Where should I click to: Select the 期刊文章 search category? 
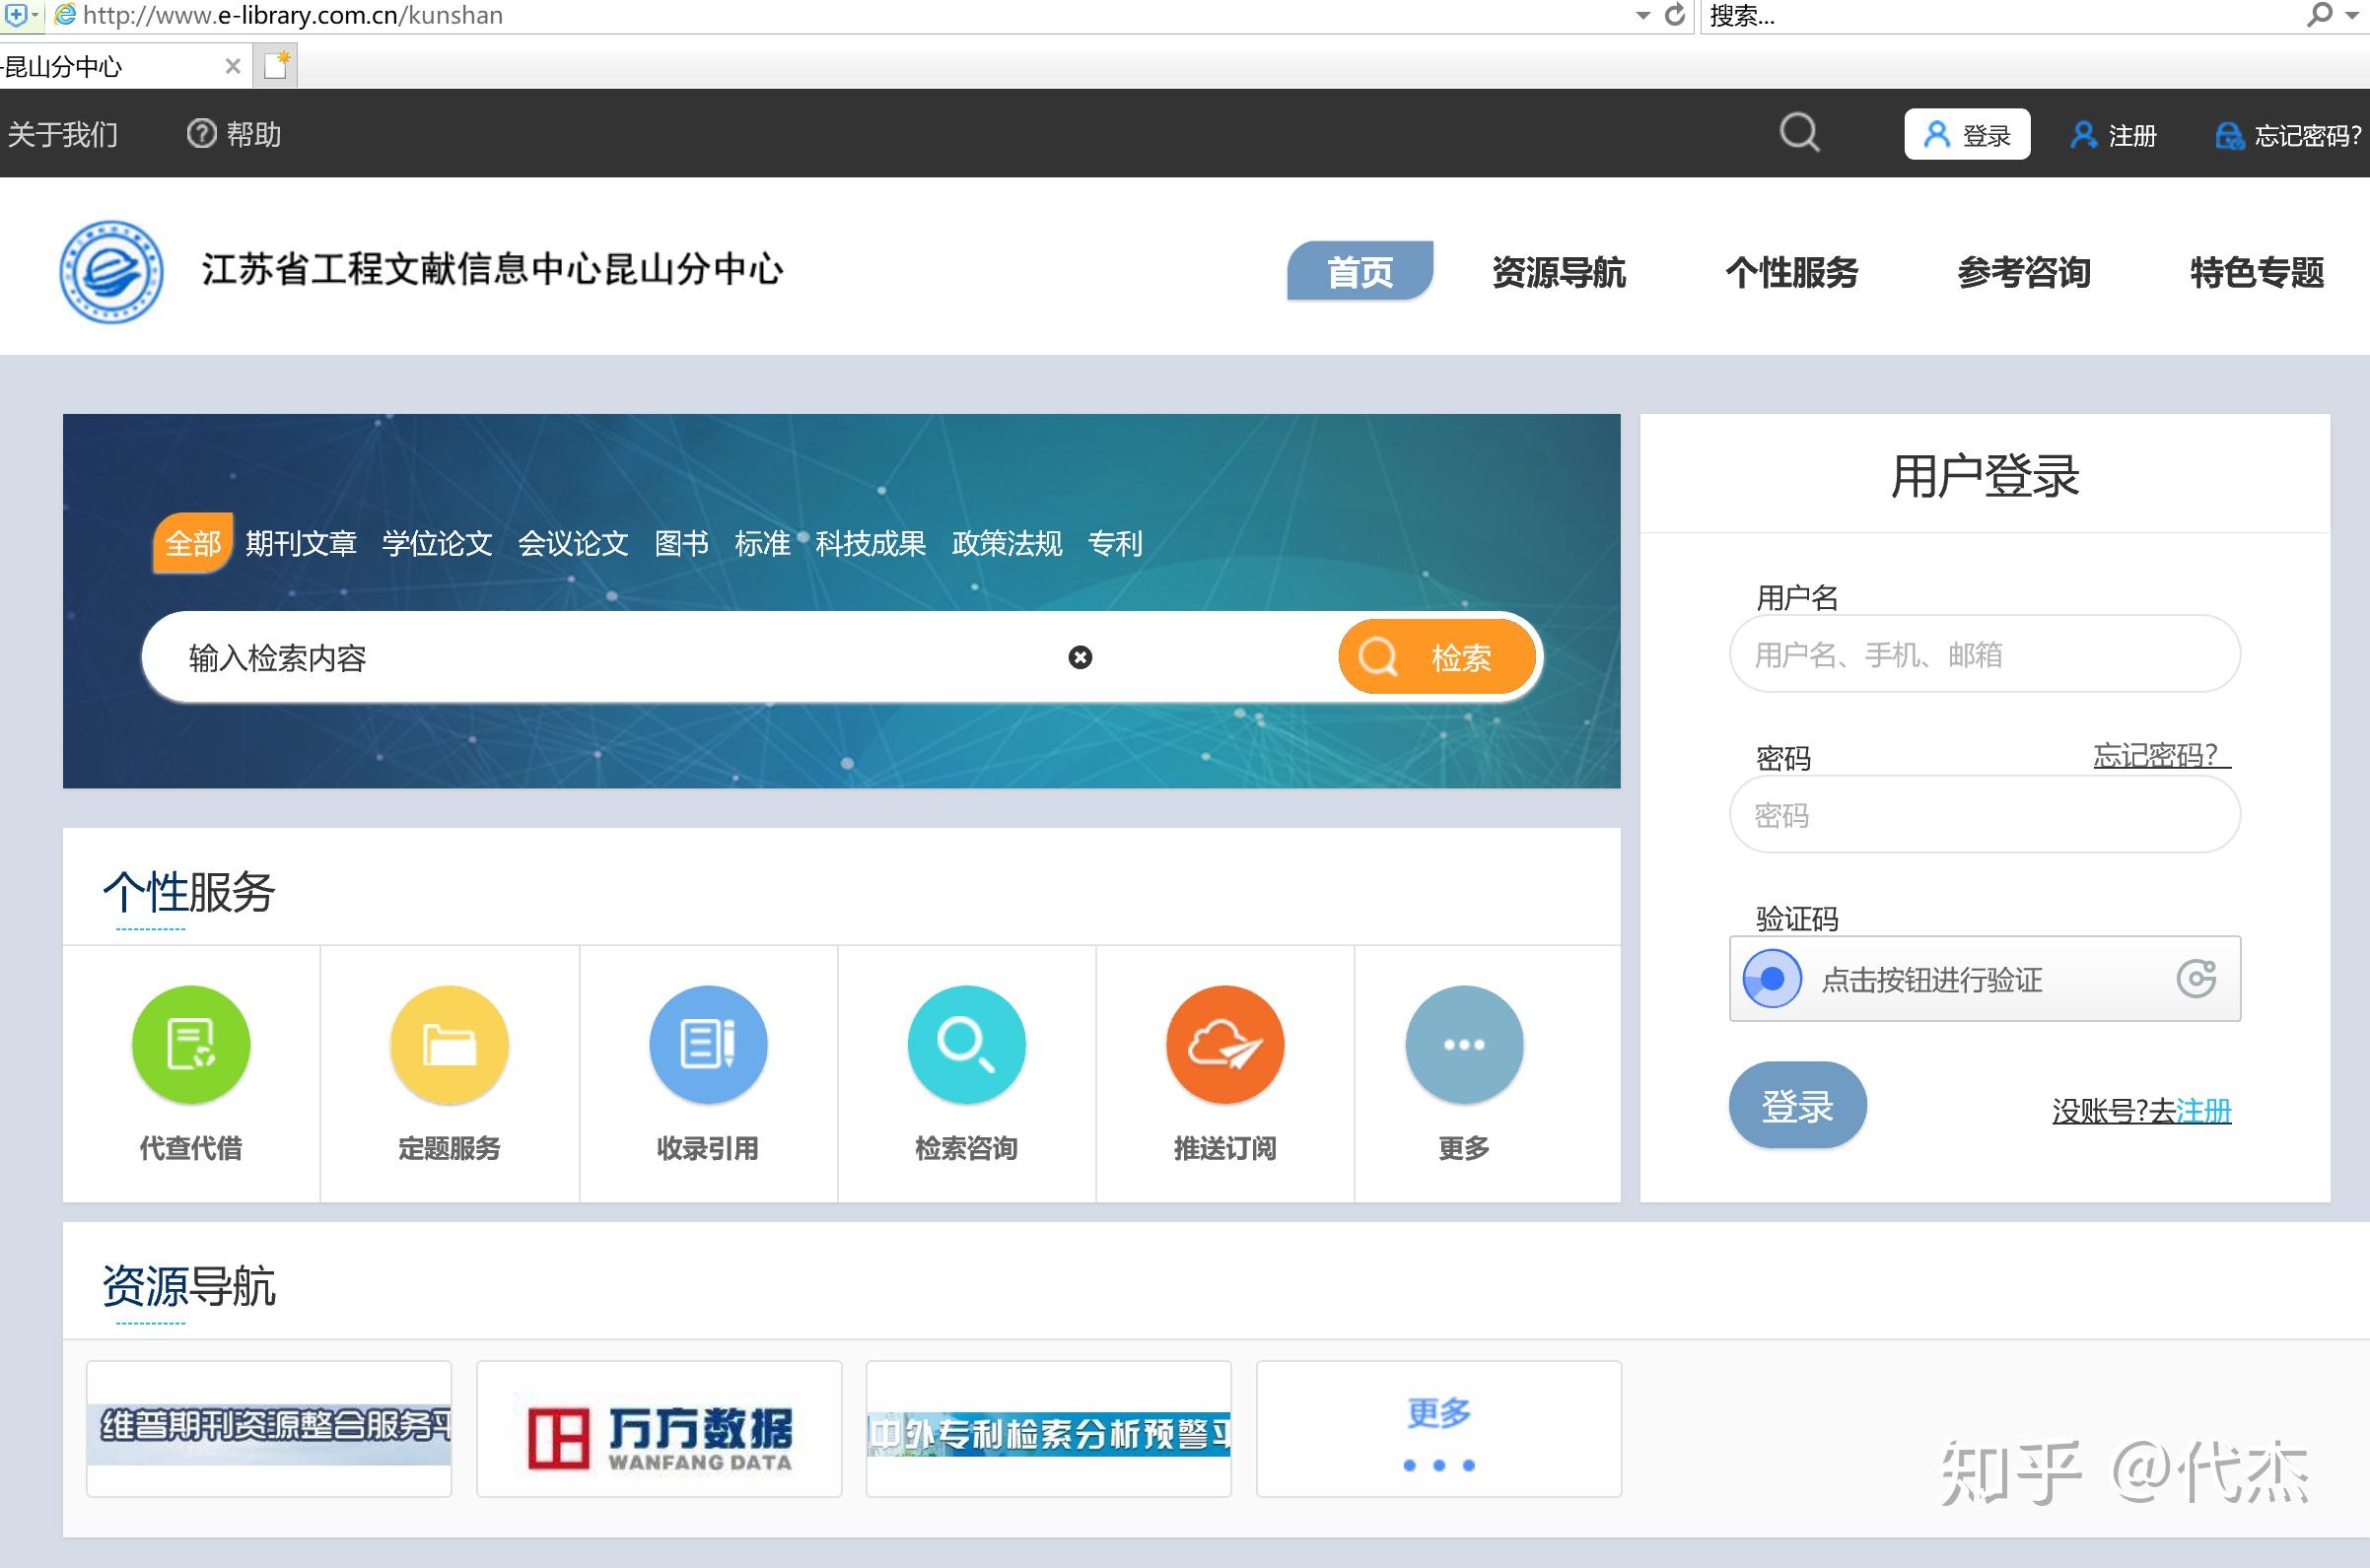(x=301, y=543)
